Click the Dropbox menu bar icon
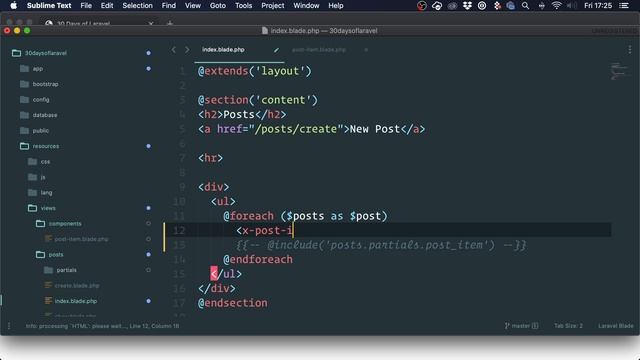 pos(467,5)
